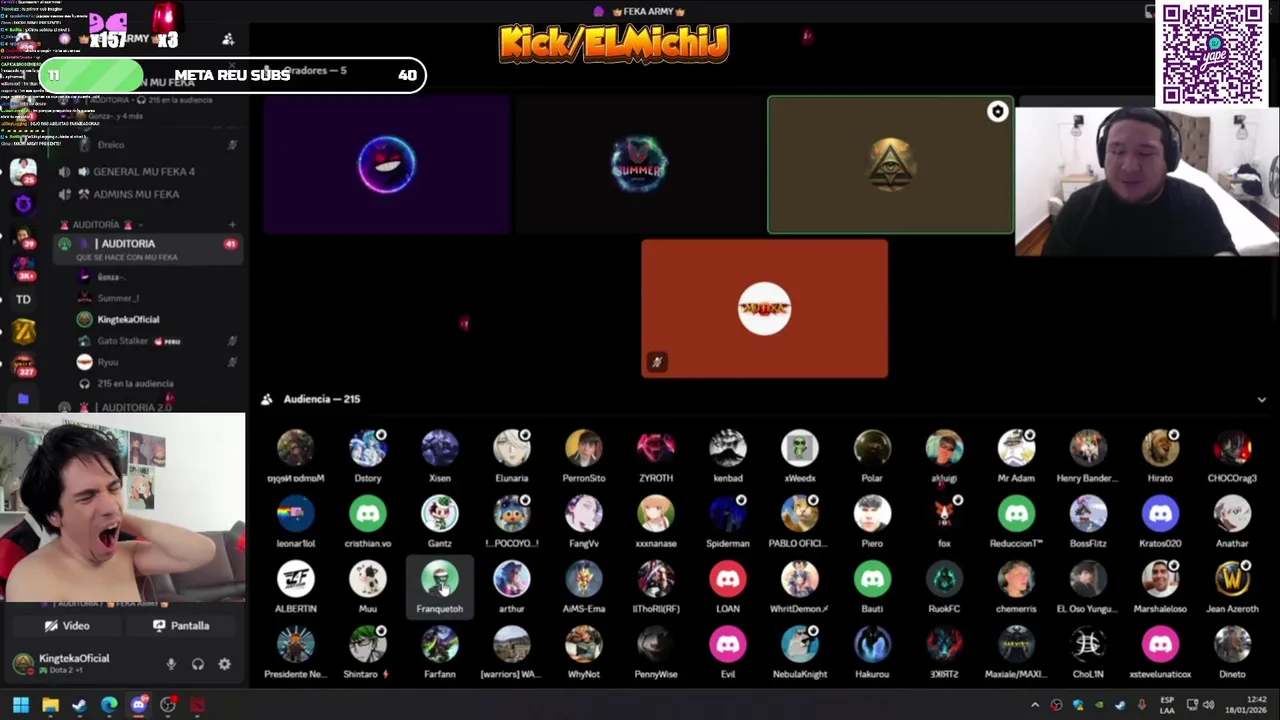
Task: Open audience member xWeedx's avatar
Action: click(x=800, y=449)
